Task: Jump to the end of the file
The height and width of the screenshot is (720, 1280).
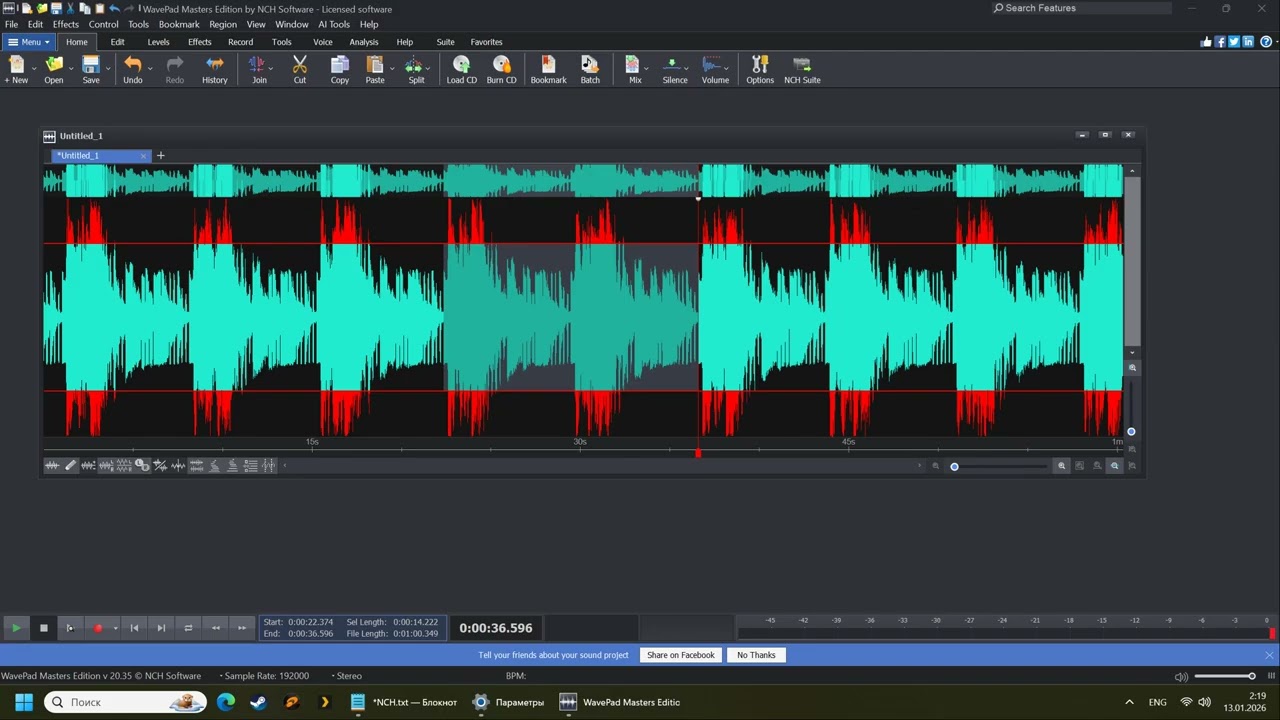Action: click(161, 628)
